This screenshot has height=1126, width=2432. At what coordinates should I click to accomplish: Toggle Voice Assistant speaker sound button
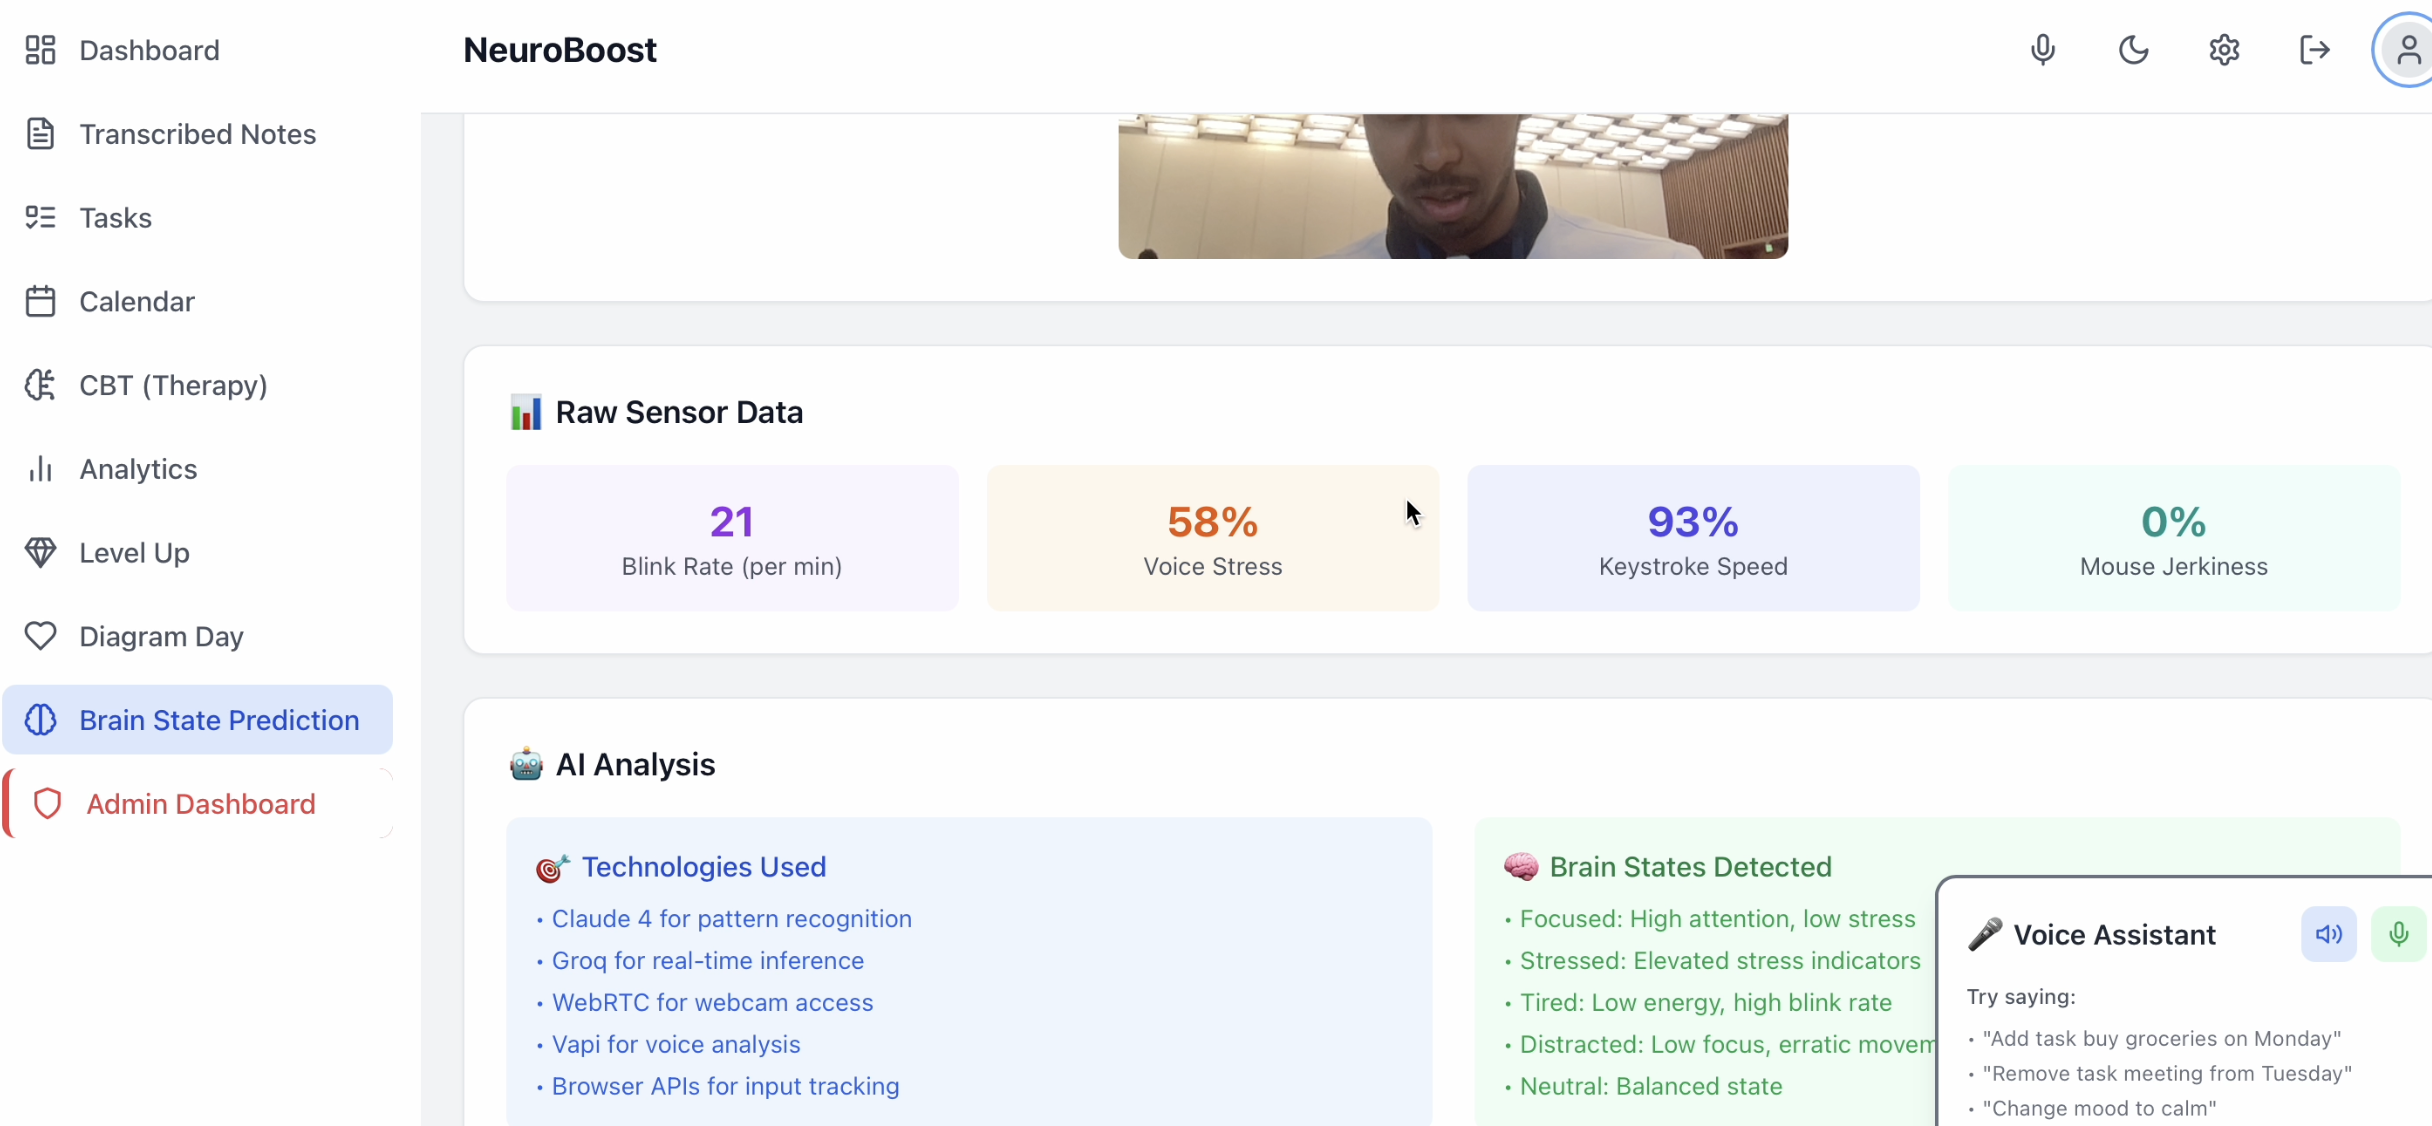[x=2329, y=934]
